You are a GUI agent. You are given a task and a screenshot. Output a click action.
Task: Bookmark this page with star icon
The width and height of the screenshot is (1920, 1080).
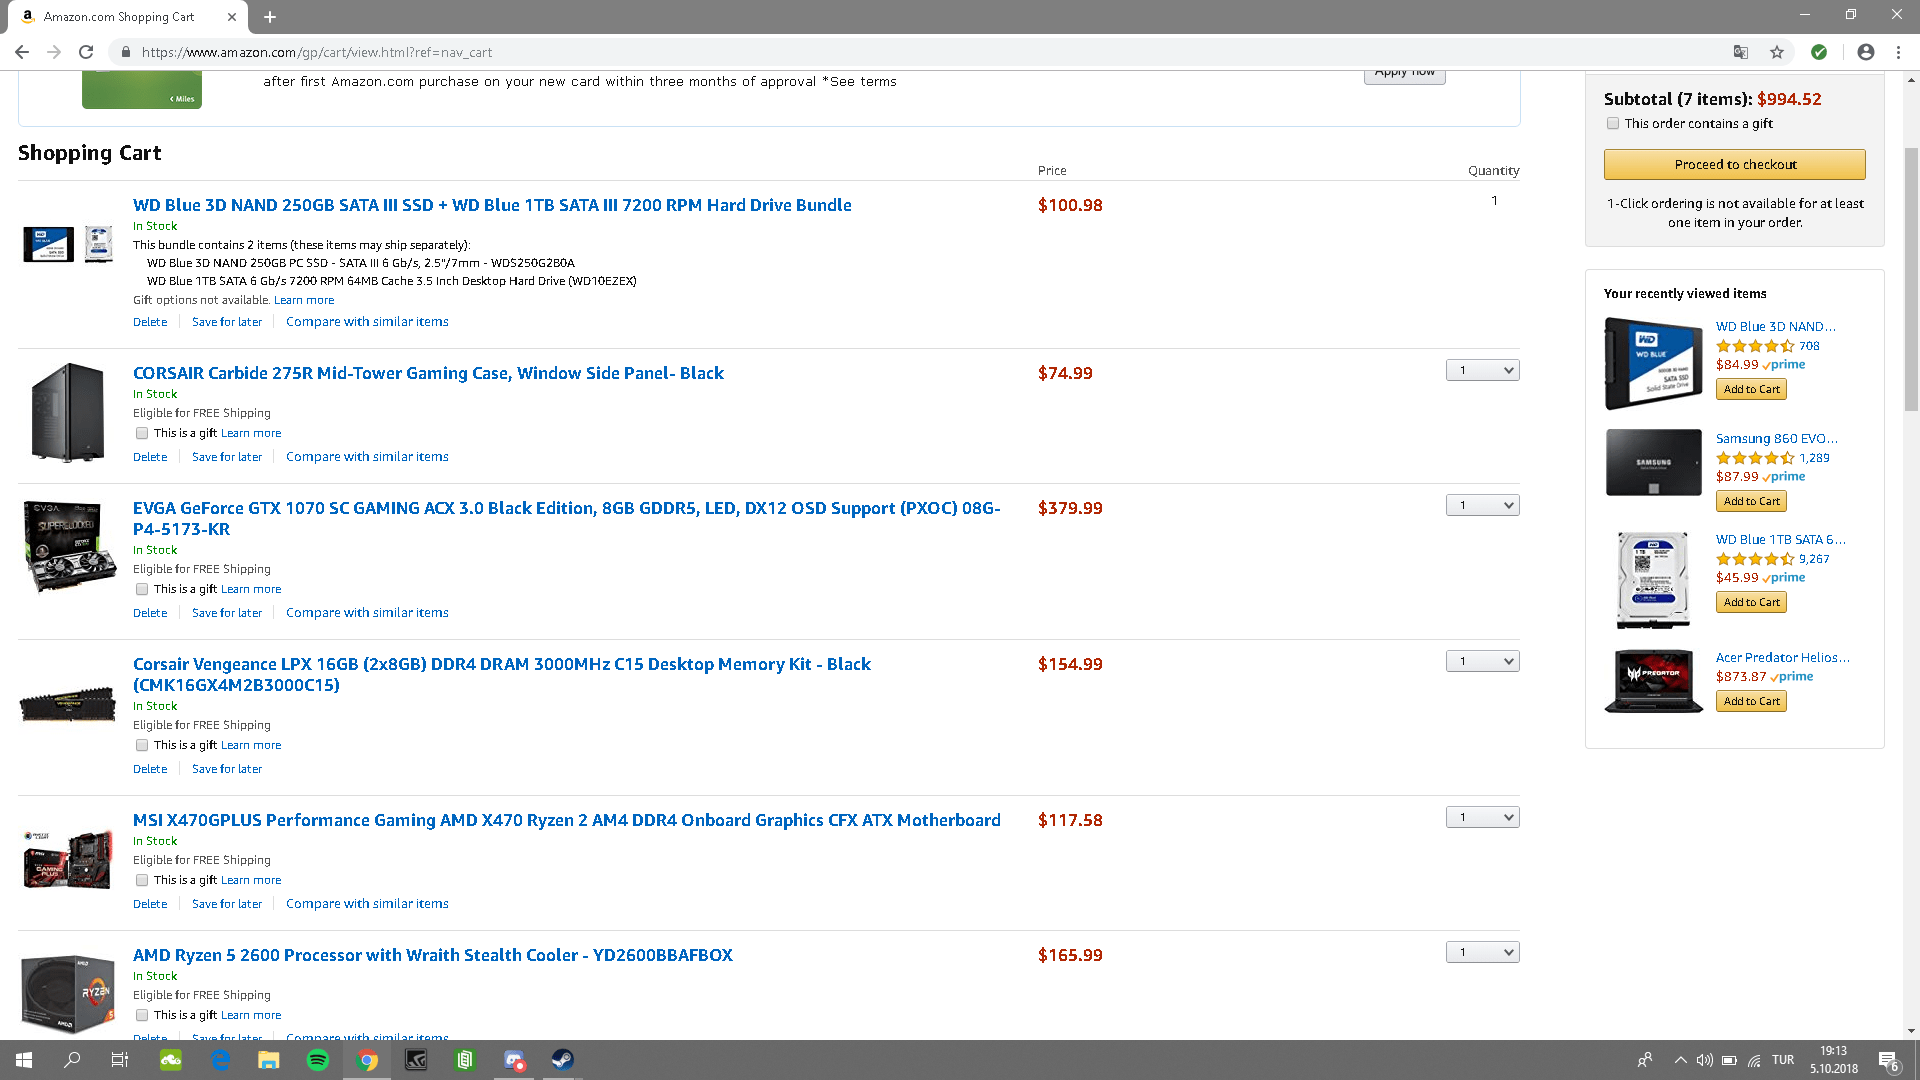coord(1777,52)
